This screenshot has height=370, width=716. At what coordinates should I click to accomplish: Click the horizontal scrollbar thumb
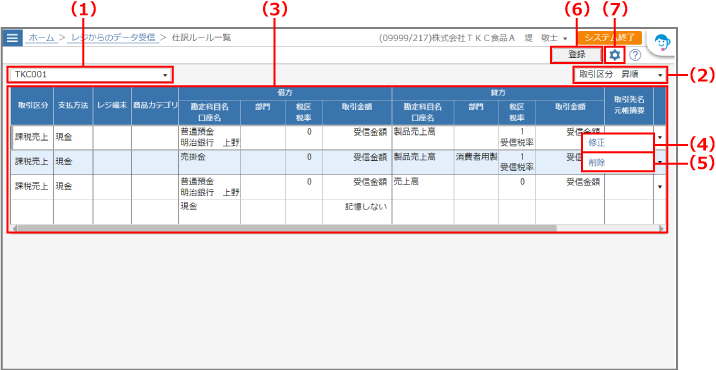[x=287, y=228]
